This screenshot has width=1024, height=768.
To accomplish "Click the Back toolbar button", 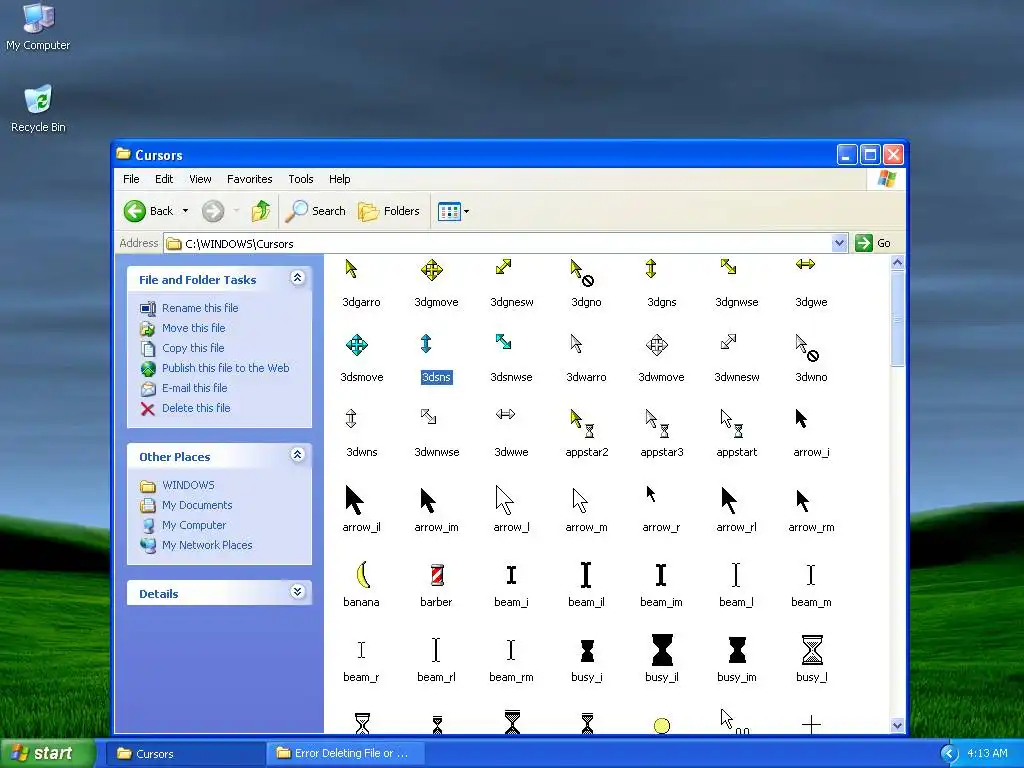I will pos(149,211).
